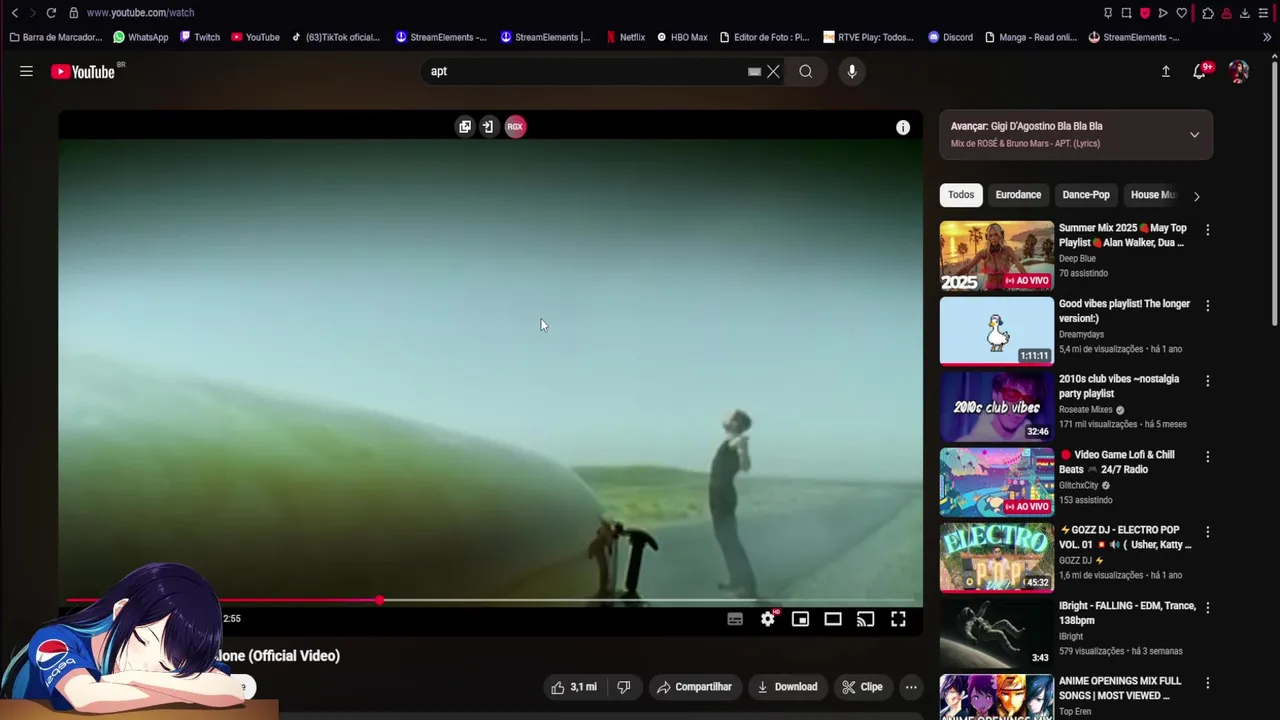The image size is (1280, 720).
Task: Open Netflix bookmark
Action: [625, 37]
